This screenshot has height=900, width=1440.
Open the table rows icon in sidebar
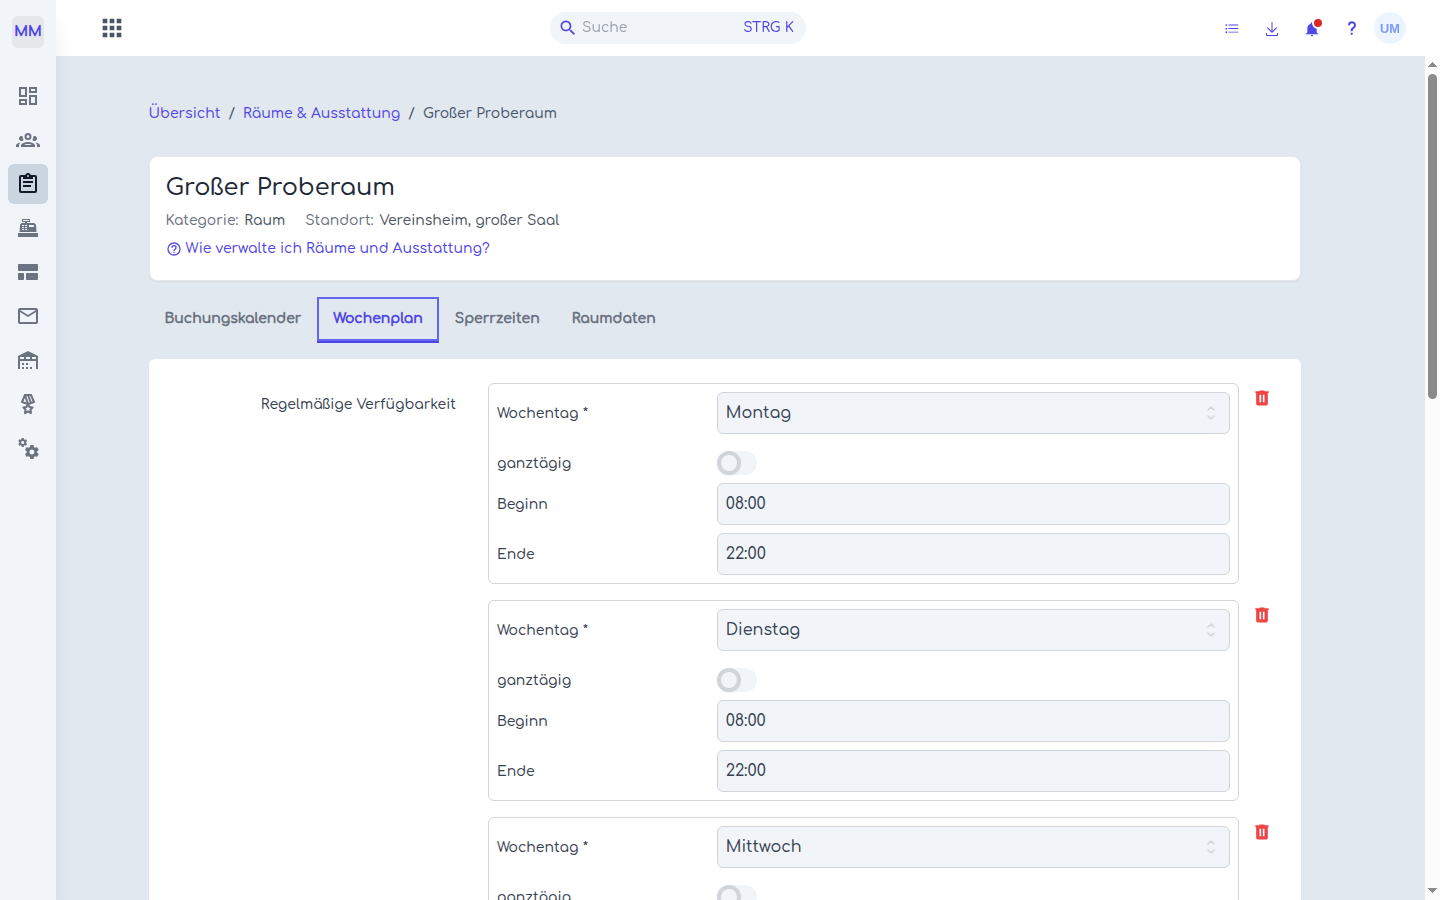pos(28,272)
